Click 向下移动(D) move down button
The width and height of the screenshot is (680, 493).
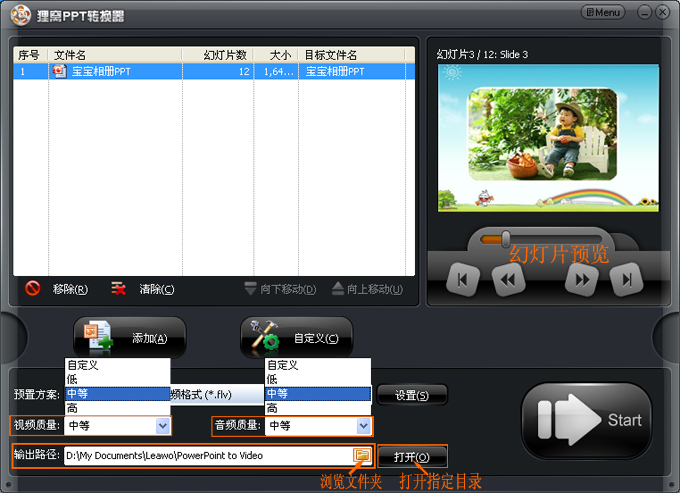coord(280,289)
